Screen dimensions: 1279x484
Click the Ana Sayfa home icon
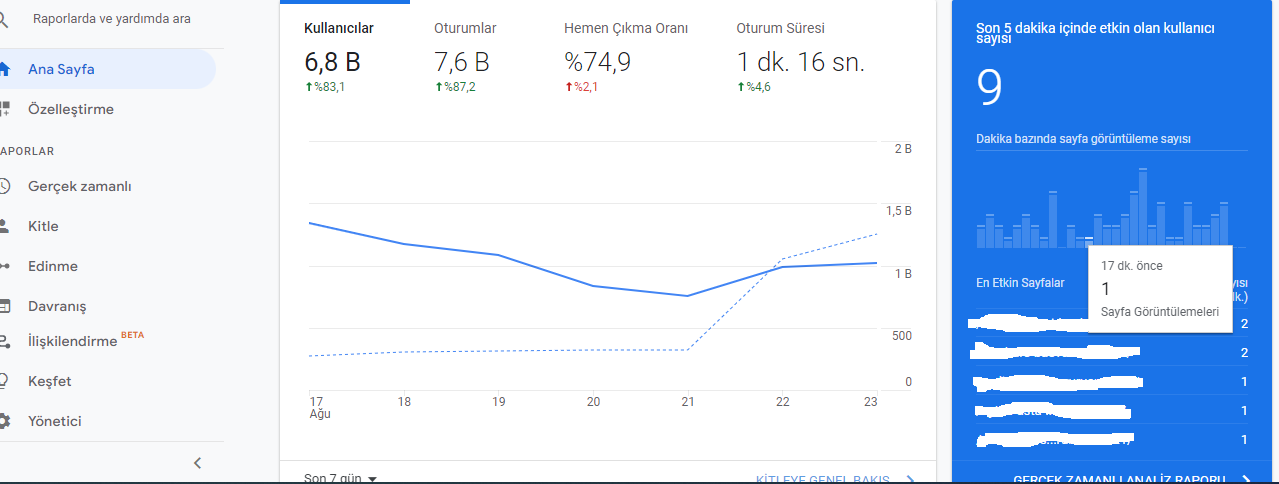coord(4,69)
